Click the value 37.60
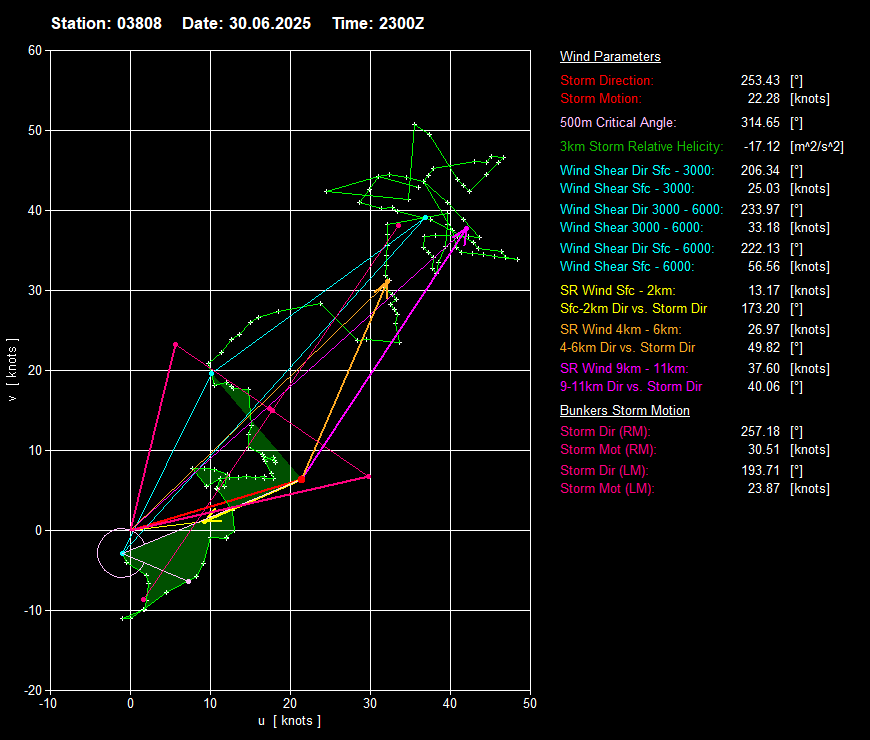 763,369
